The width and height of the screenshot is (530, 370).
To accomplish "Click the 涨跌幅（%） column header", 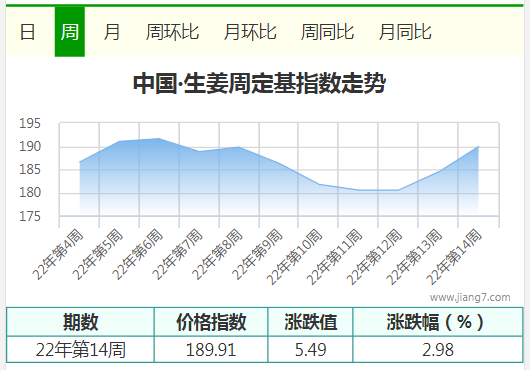I will tap(438, 322).
